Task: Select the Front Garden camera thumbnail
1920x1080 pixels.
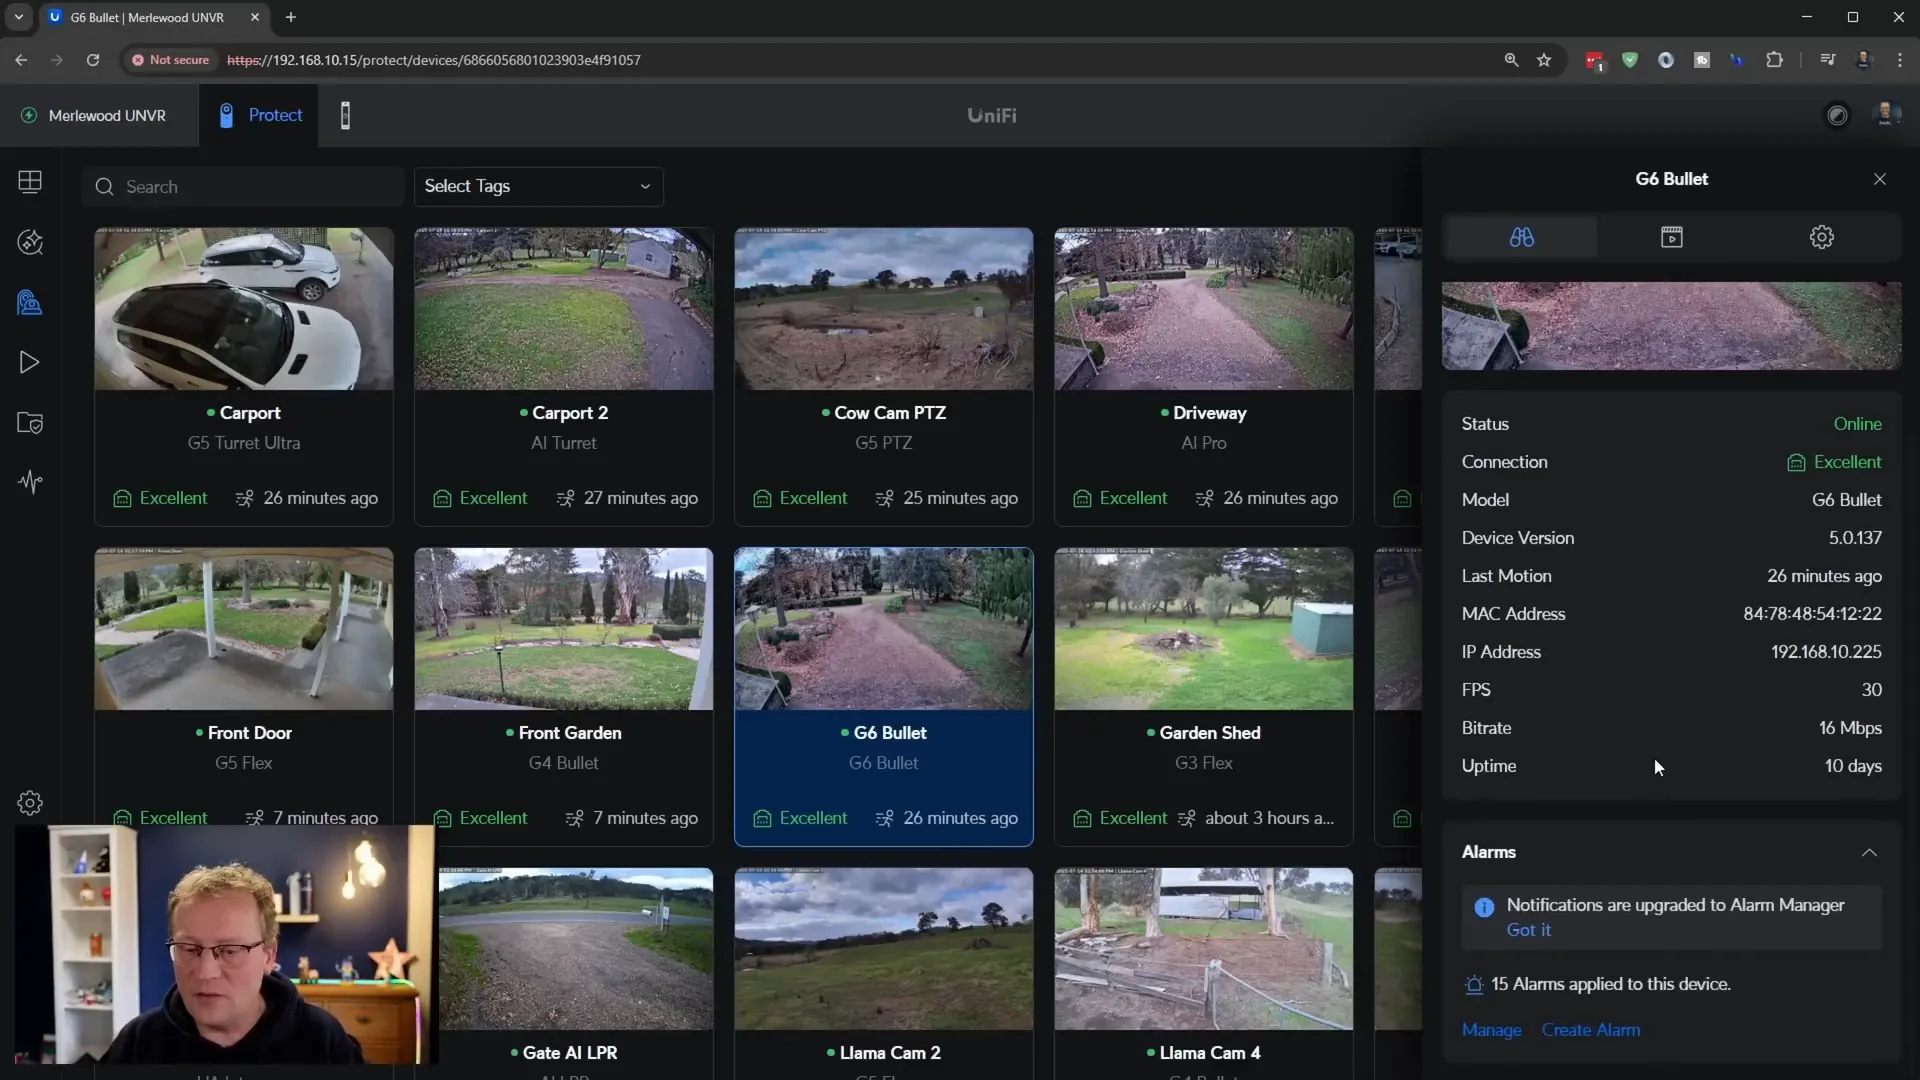Action: tap(564, 629)
